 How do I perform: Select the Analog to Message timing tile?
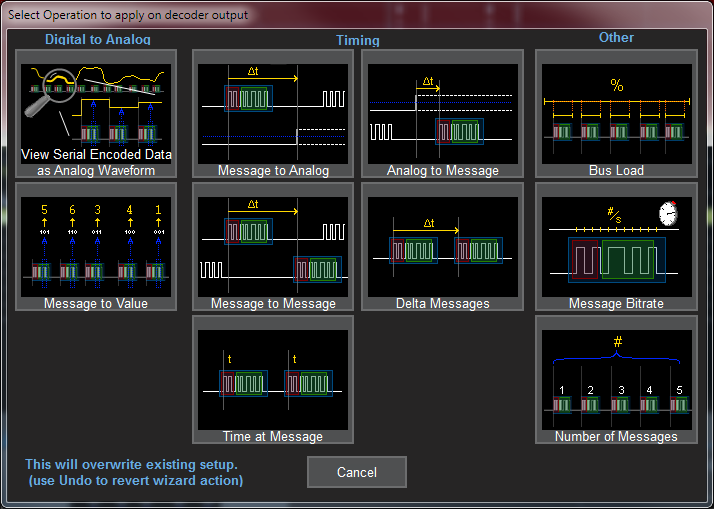click(442, 113)
